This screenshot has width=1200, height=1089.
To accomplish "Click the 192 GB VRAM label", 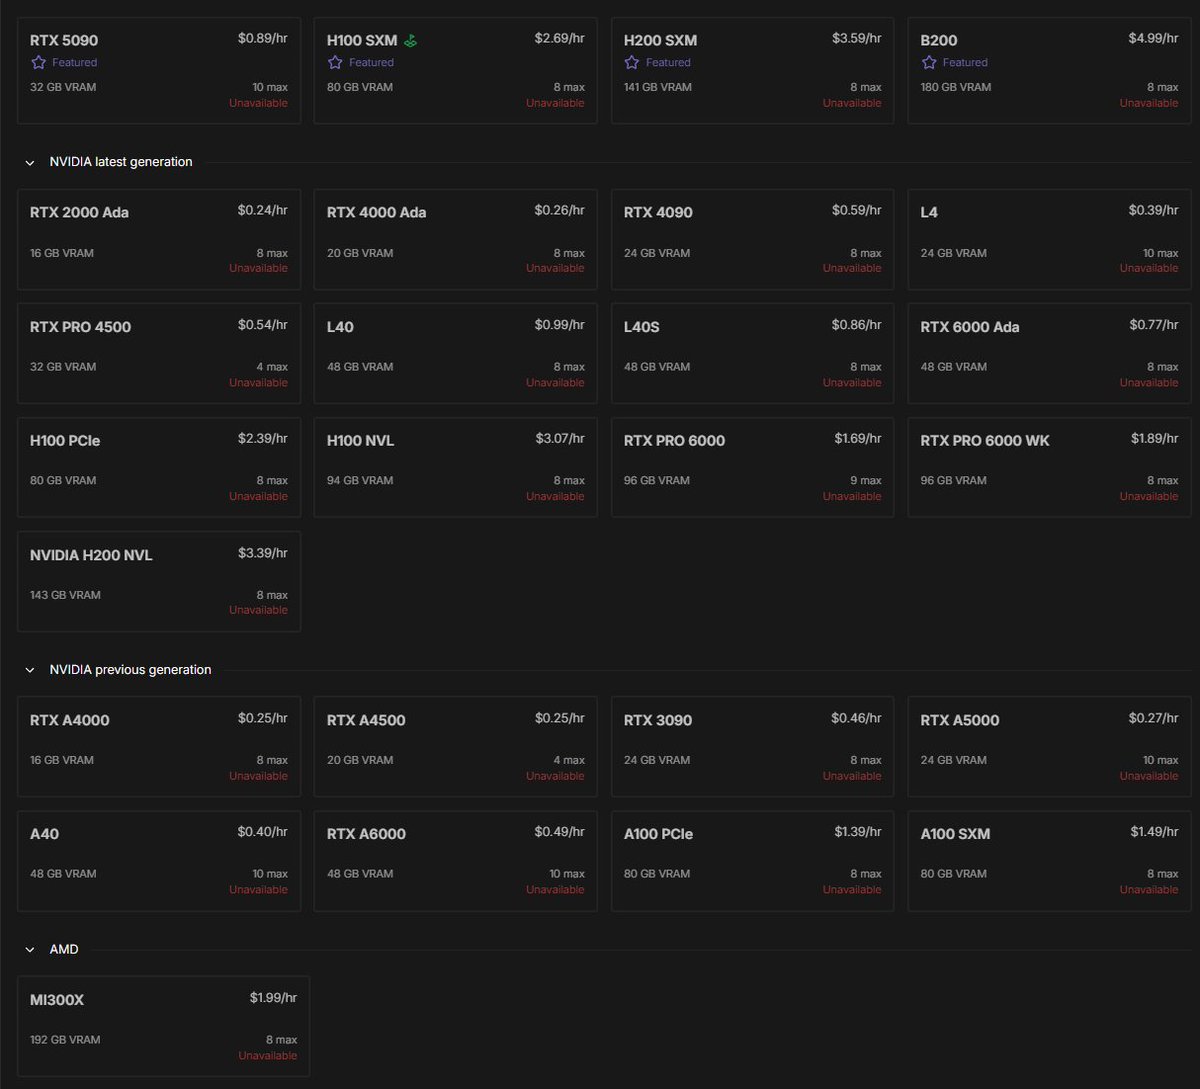I will coord(65,1040).
